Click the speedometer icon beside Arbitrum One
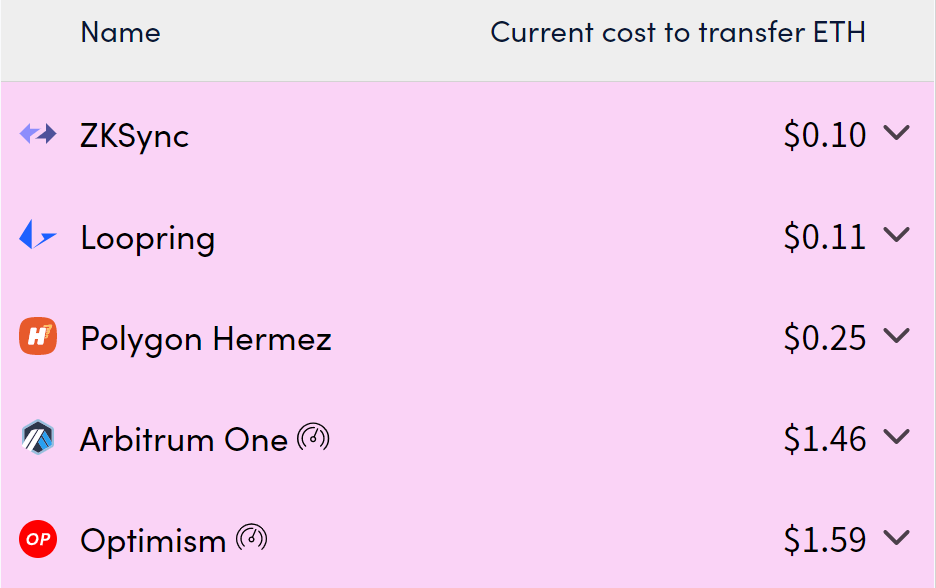 coord(313,437)
